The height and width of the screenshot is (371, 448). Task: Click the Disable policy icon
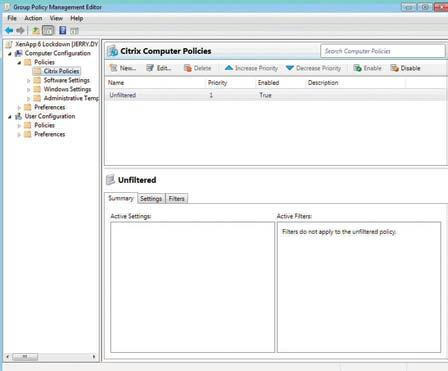[395, 68]
